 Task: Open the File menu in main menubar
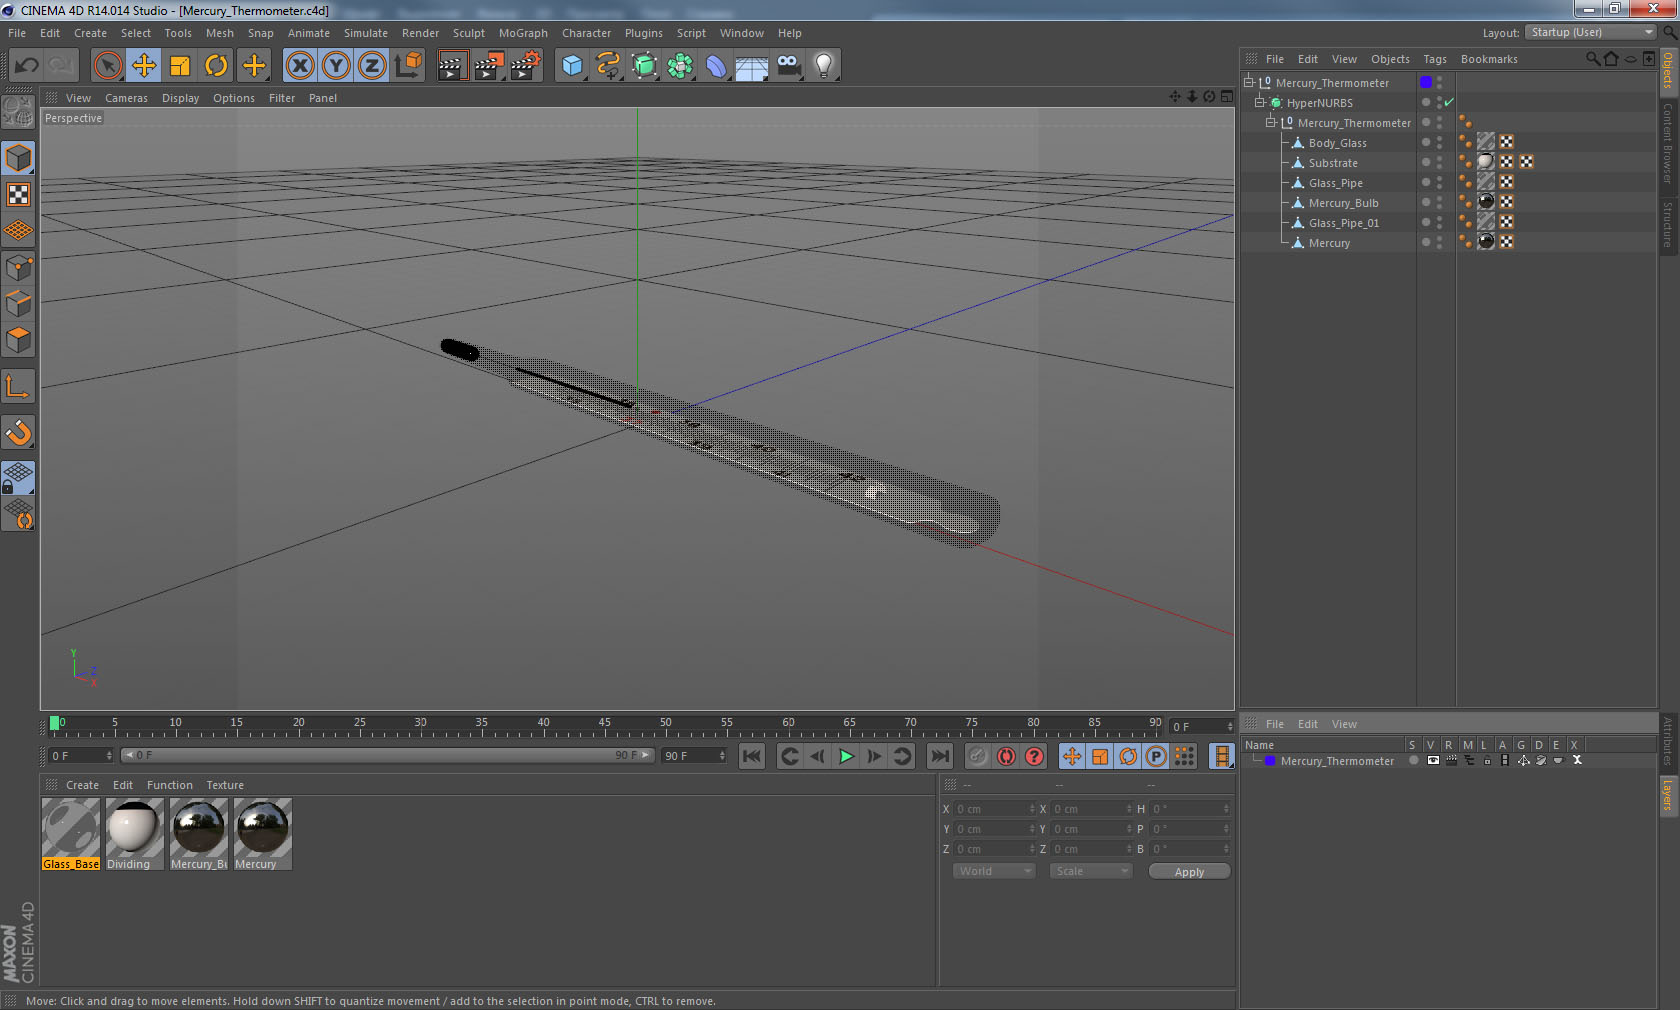[x=17, y=33]
